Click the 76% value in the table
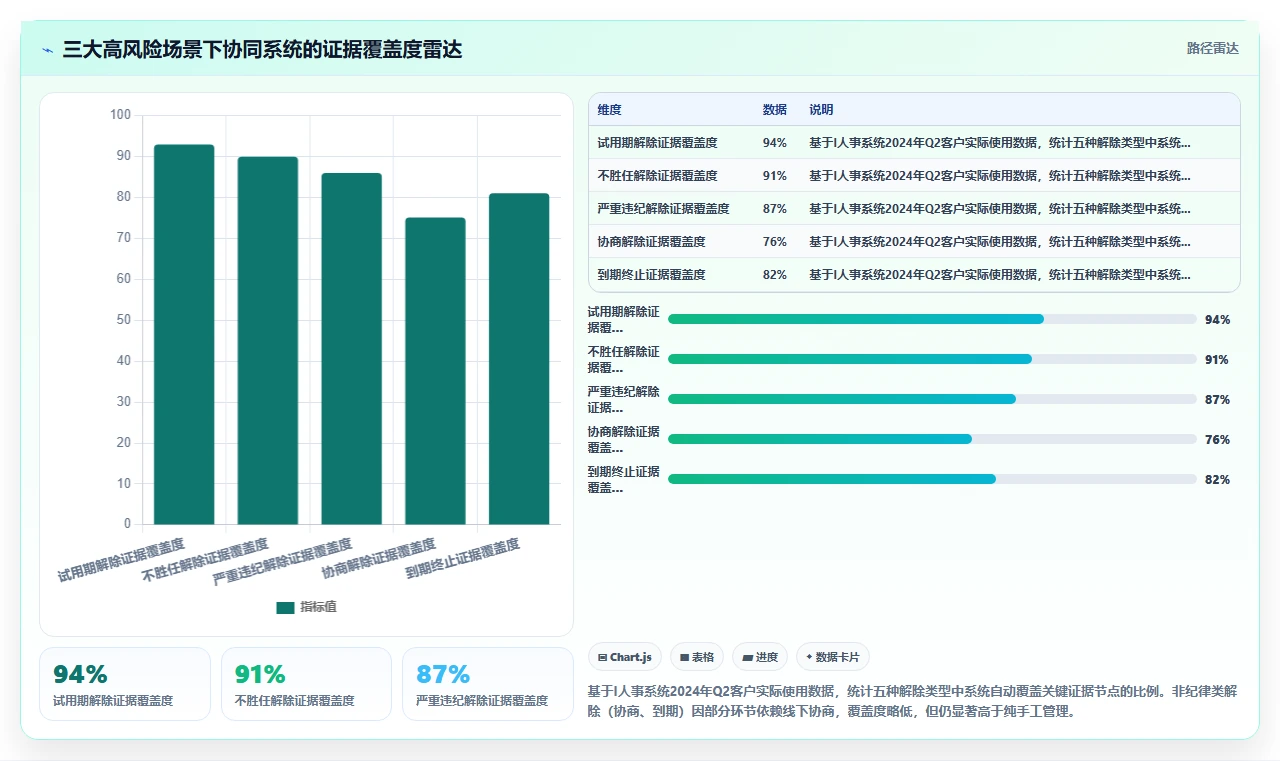This screenshot has width=1280, height=761. (774, 242)
